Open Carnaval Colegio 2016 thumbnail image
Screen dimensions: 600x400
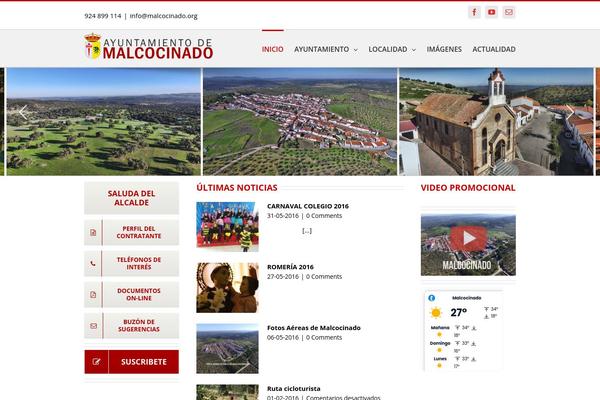[227, 227]
